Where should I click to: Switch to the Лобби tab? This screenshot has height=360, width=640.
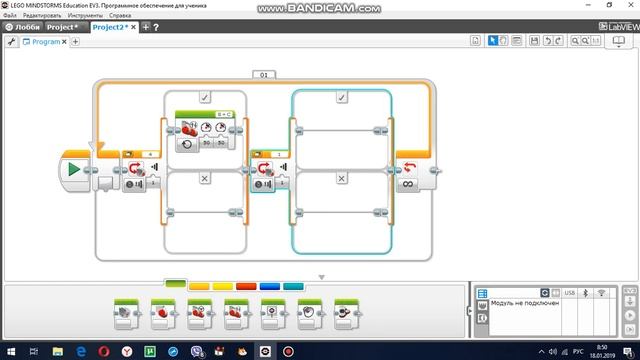[x=23, y=27]
